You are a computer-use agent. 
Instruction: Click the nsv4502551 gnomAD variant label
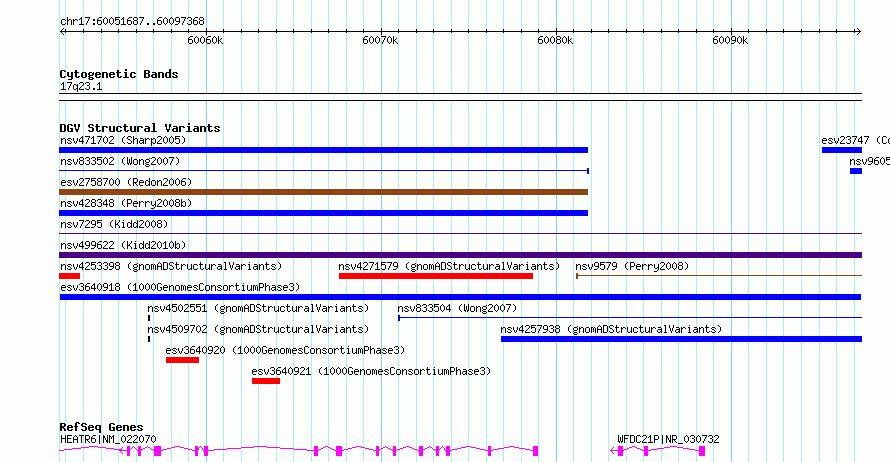click(x=258, y=308)
